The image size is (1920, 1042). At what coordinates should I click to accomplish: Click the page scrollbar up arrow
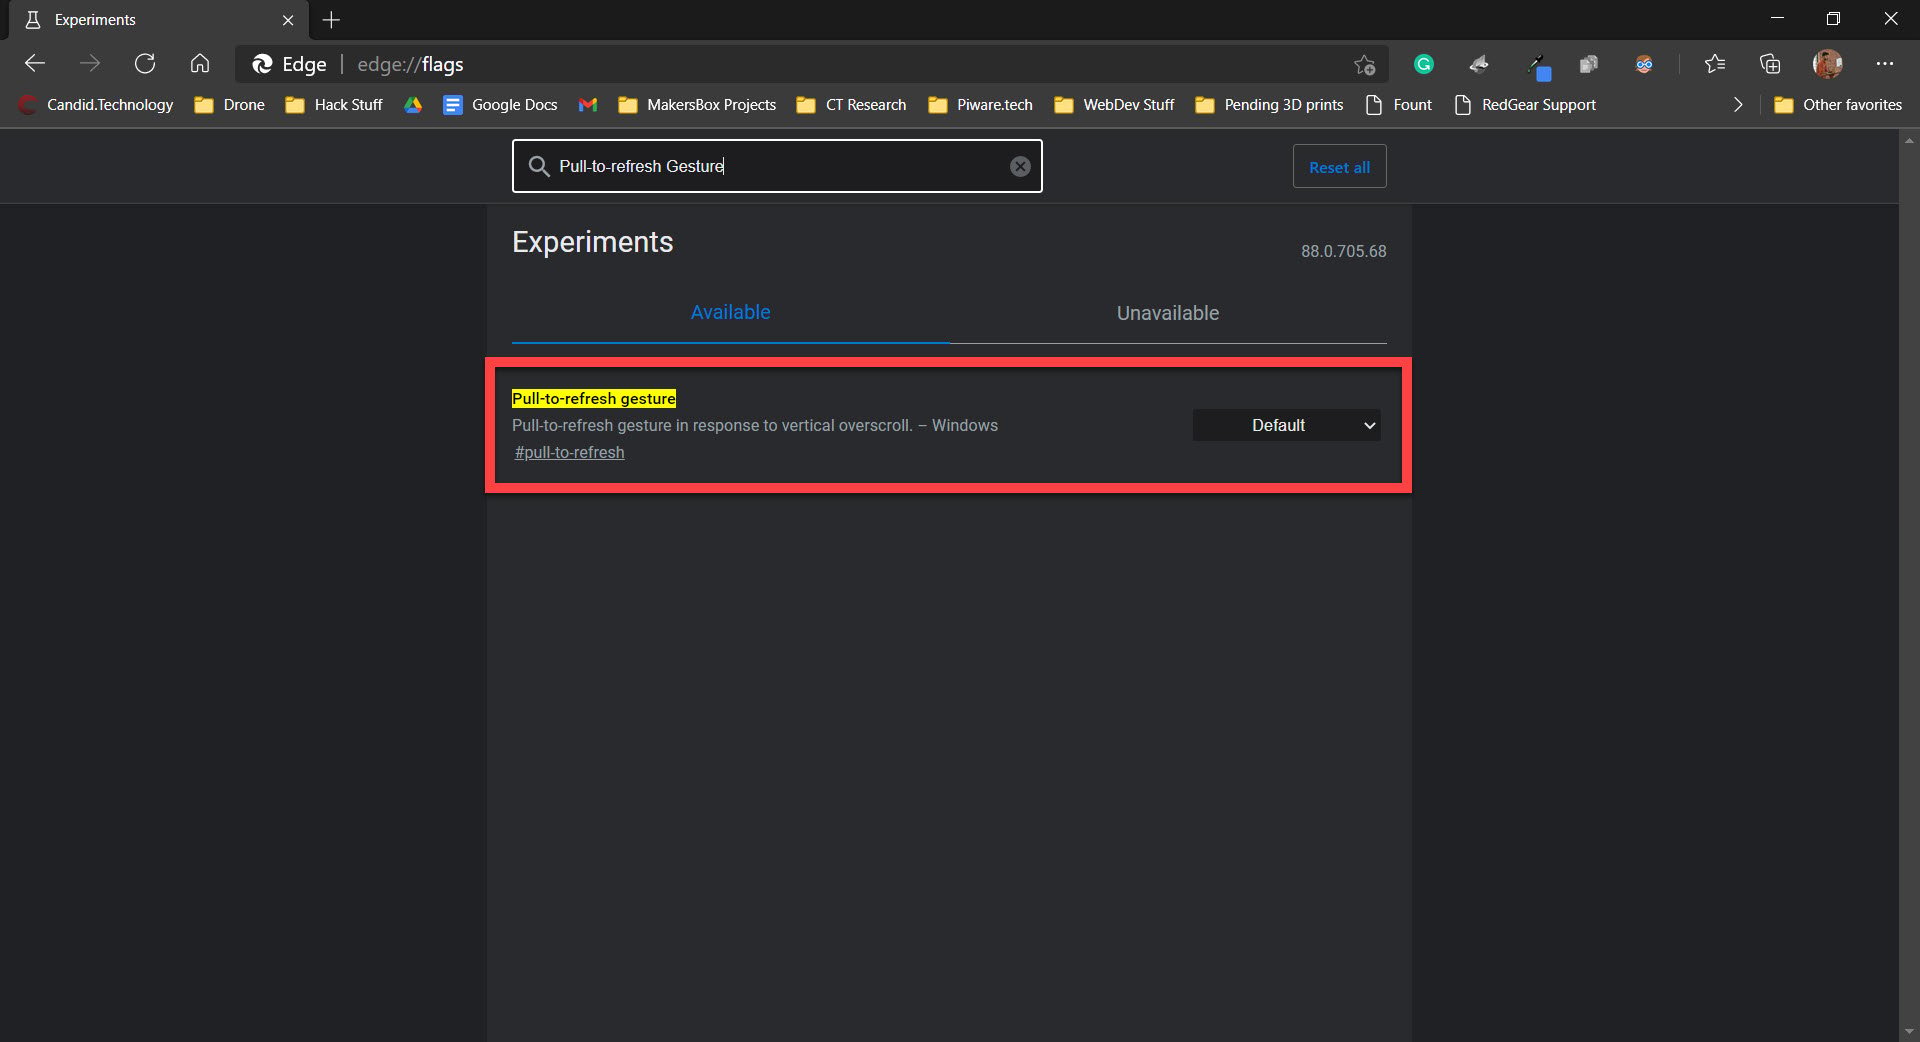[1909, 141]
